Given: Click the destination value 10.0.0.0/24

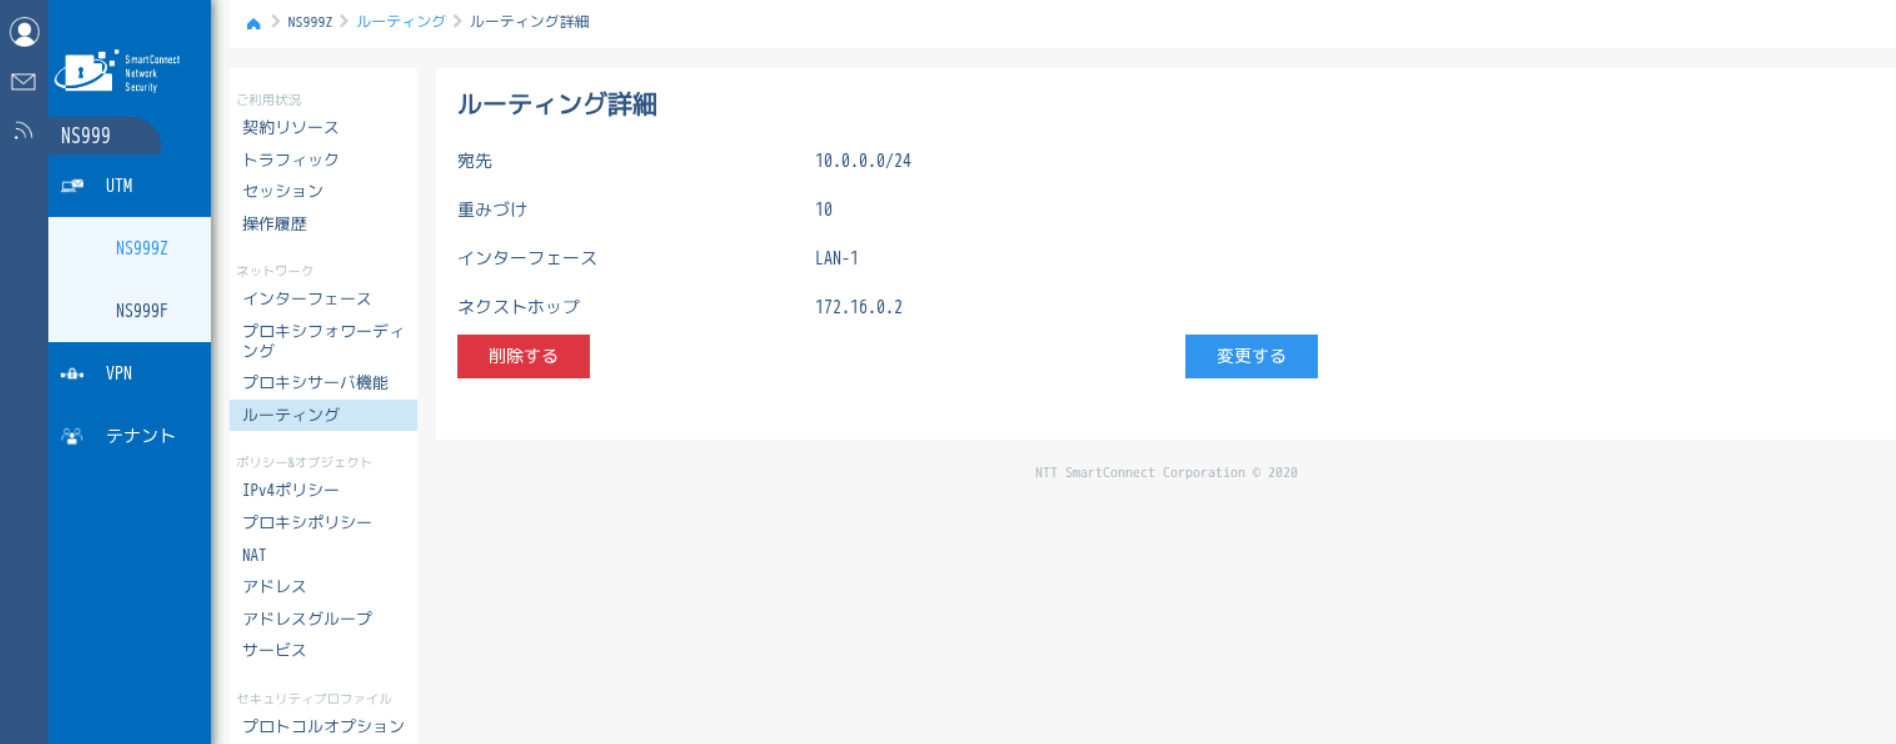Looking at the screenshot, I should tap(863, 161).
